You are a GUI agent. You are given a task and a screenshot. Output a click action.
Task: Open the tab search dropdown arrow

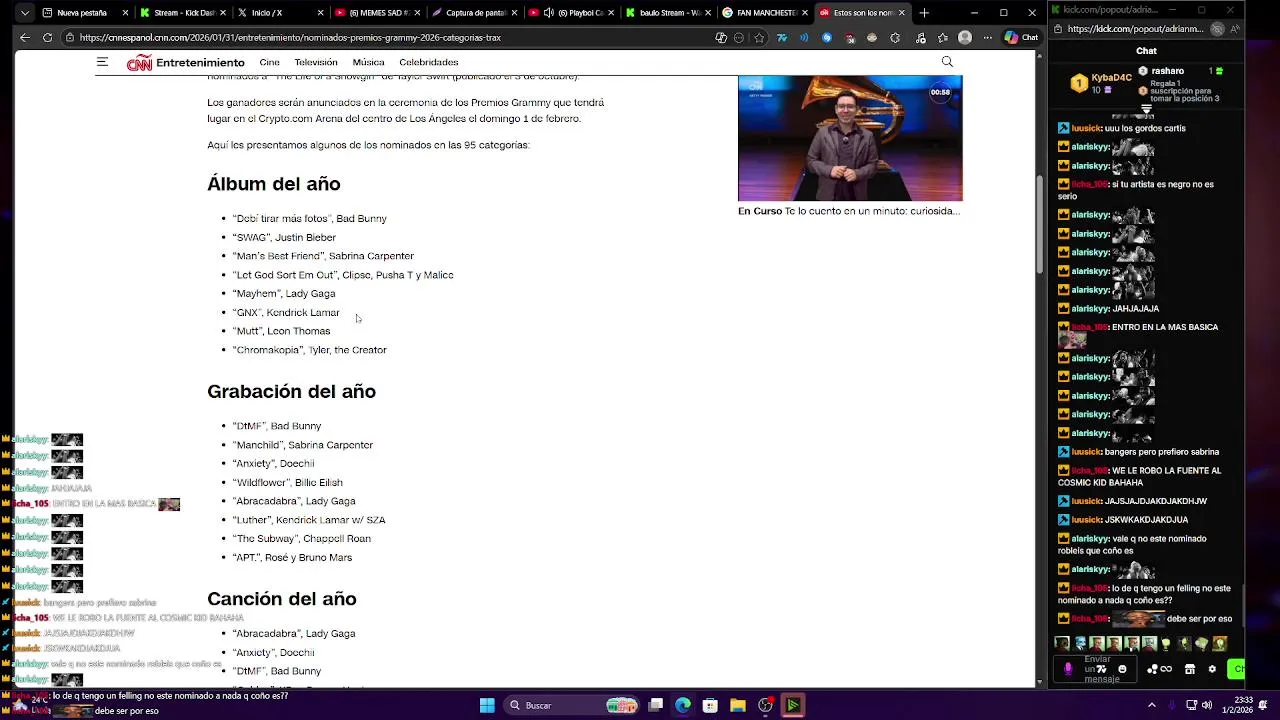click(24, 13)
